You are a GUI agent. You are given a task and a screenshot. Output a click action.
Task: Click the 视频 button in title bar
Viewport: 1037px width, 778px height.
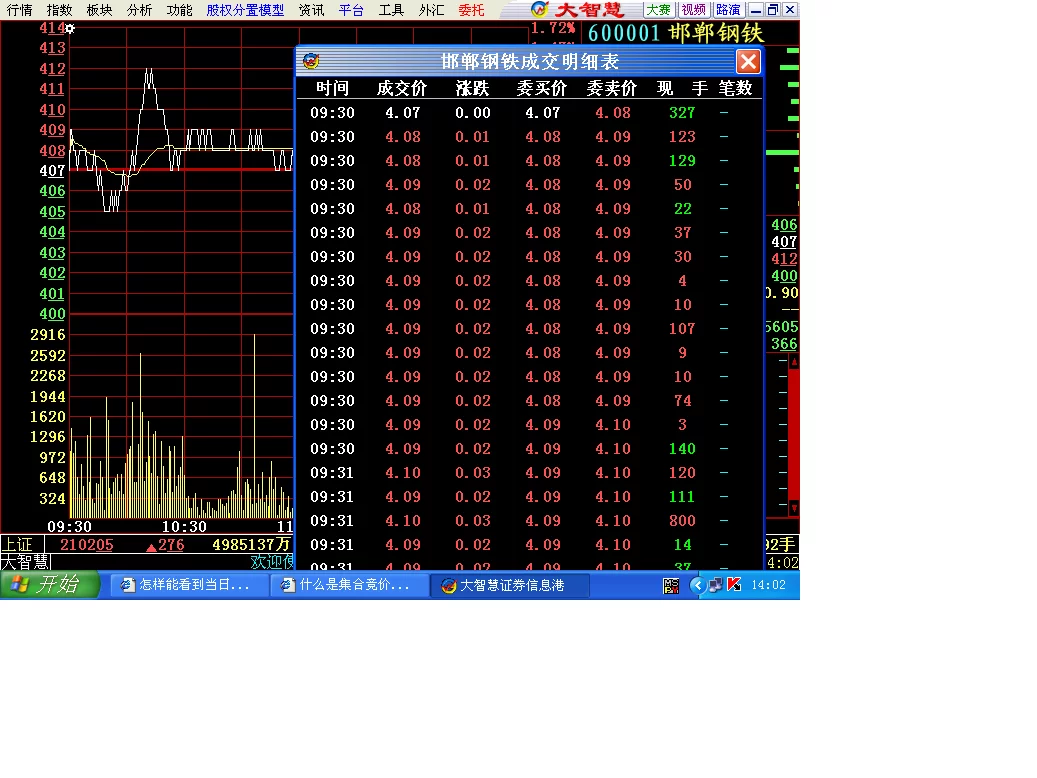[x=694, y=9]
